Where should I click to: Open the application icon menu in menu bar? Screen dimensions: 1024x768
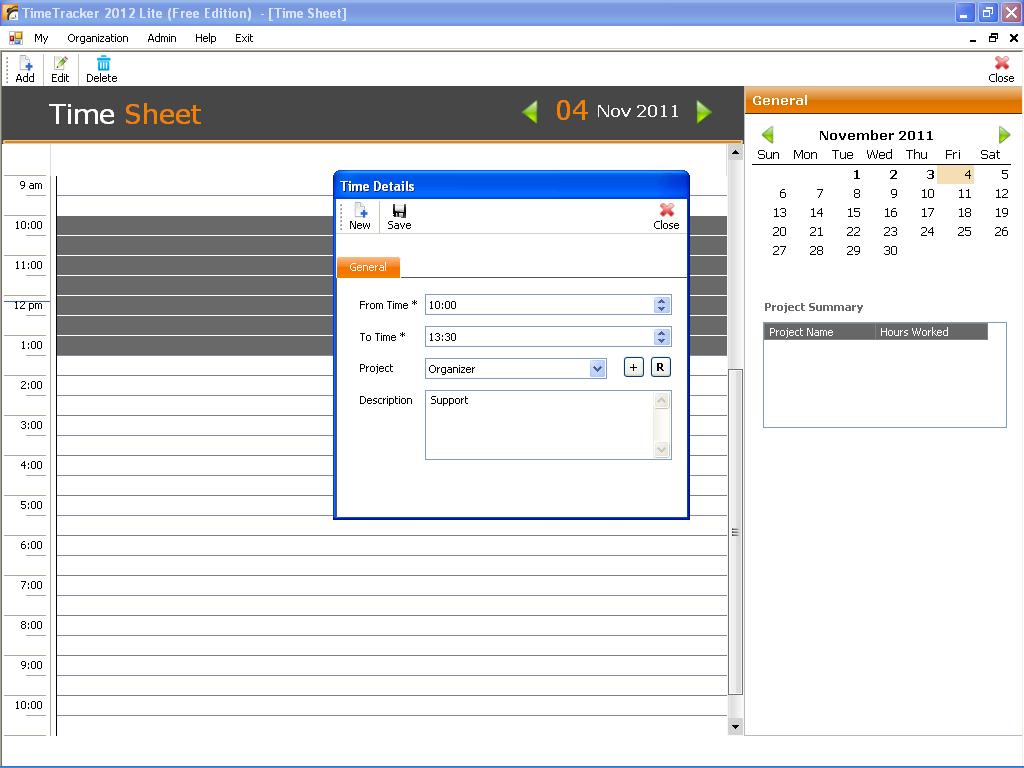[16, 39]
